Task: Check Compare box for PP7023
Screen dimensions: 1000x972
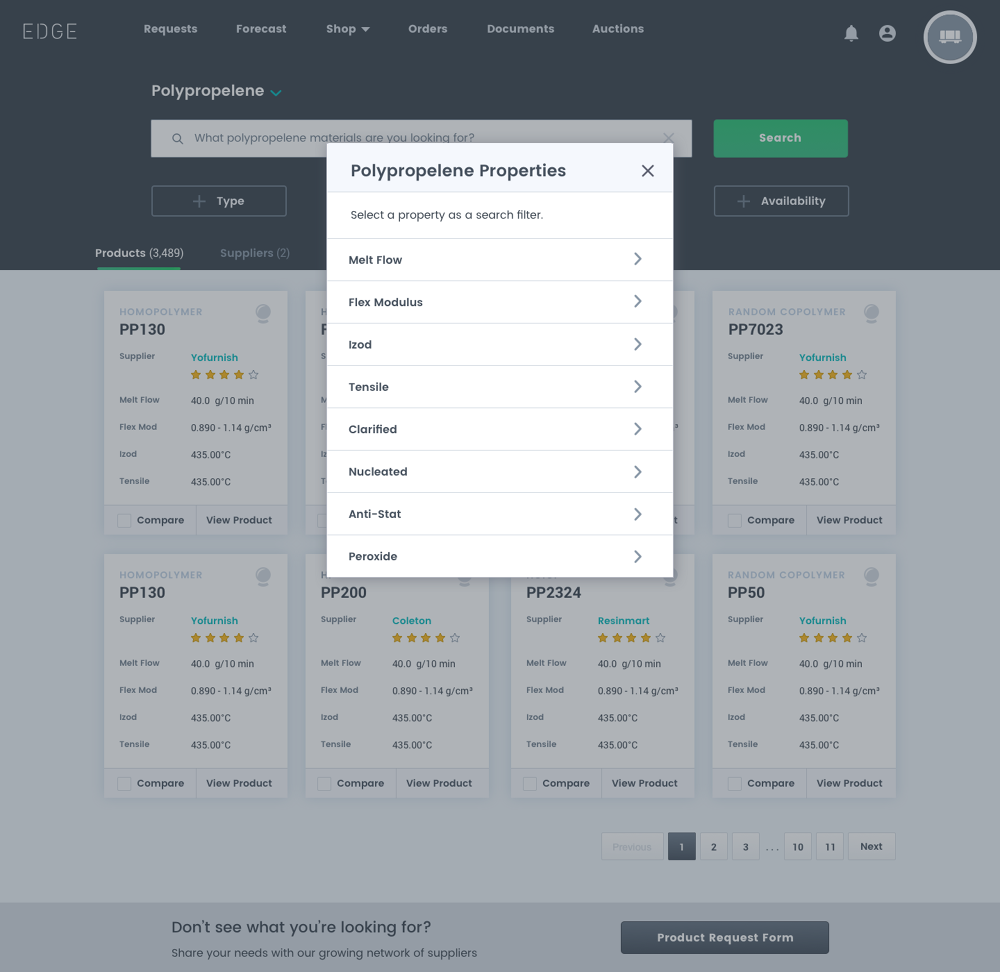Action: coord(735,521)
